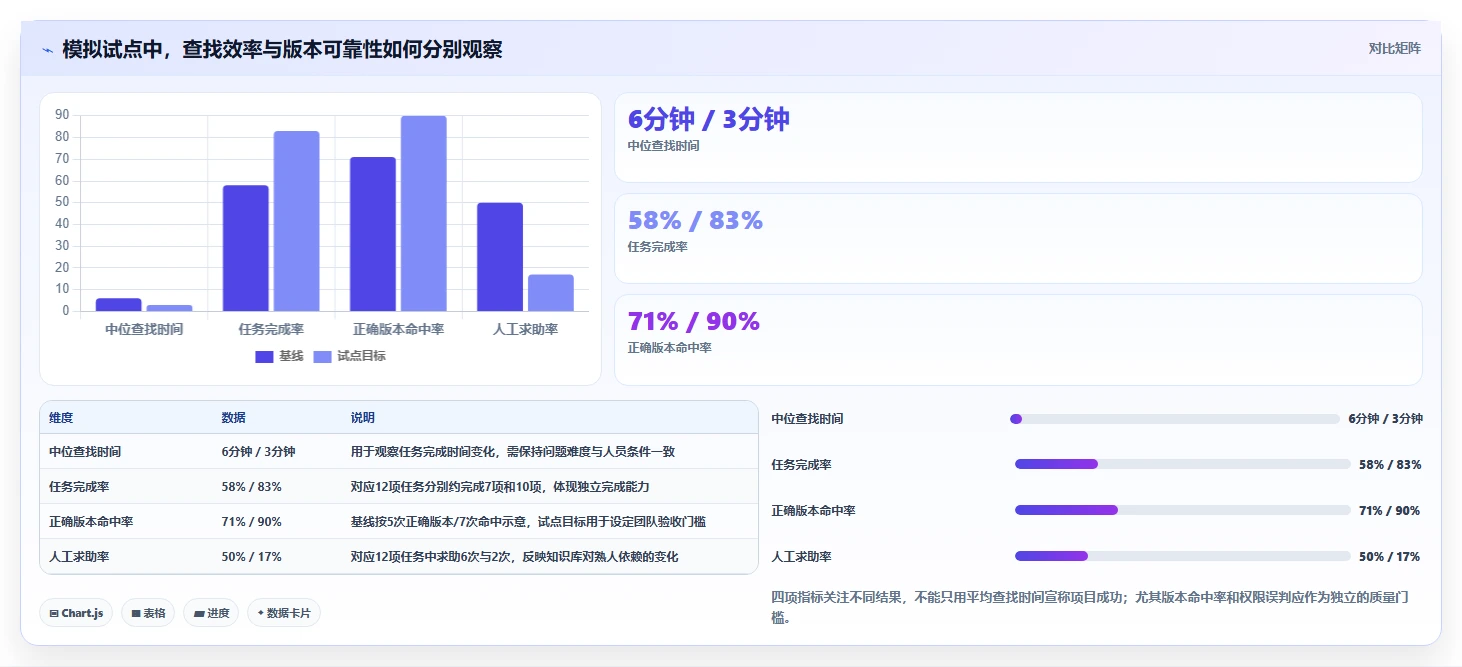Select the 6分钟 / 3分钟 data card value

tap(708, 120)
